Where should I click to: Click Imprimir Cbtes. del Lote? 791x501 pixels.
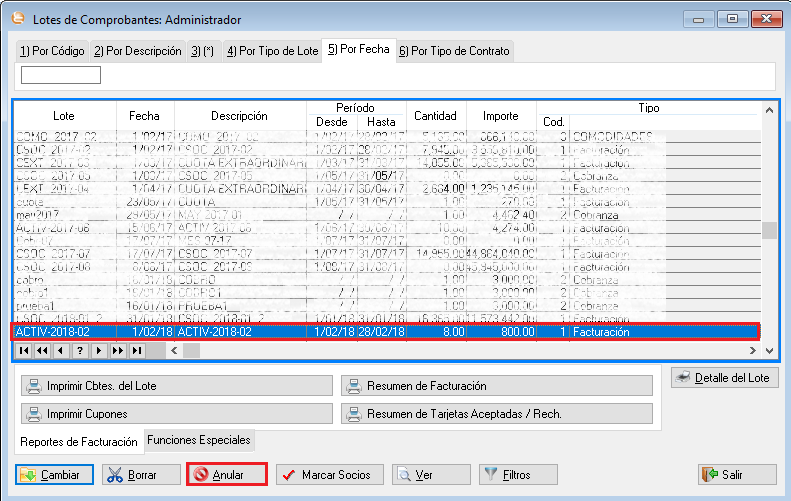(175, 386)
